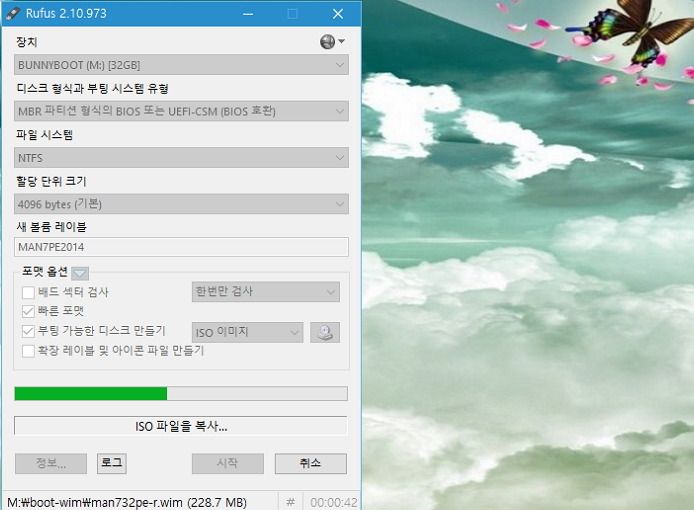Close the Rufus 2.10.973 window
The image size is (694, 510).
pyautogui.click(x=338, y=14)
